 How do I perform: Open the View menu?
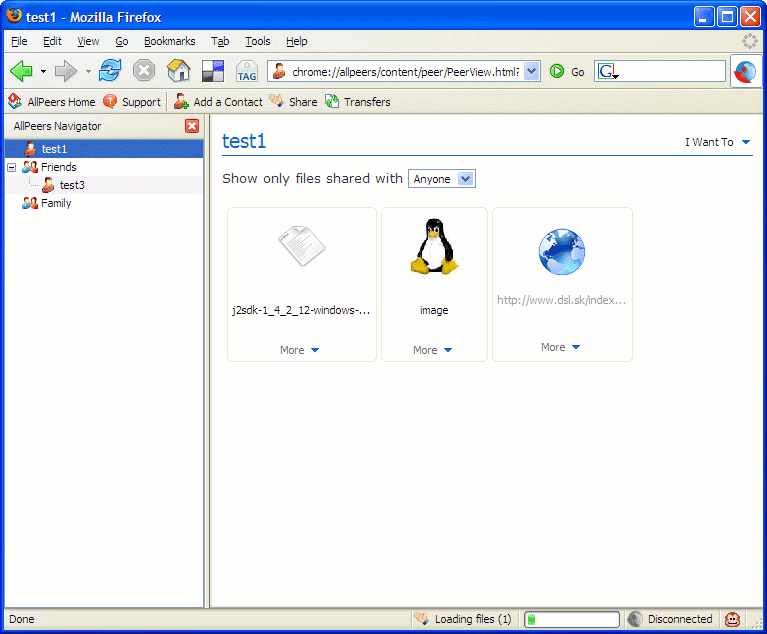(x=88, y=41)
